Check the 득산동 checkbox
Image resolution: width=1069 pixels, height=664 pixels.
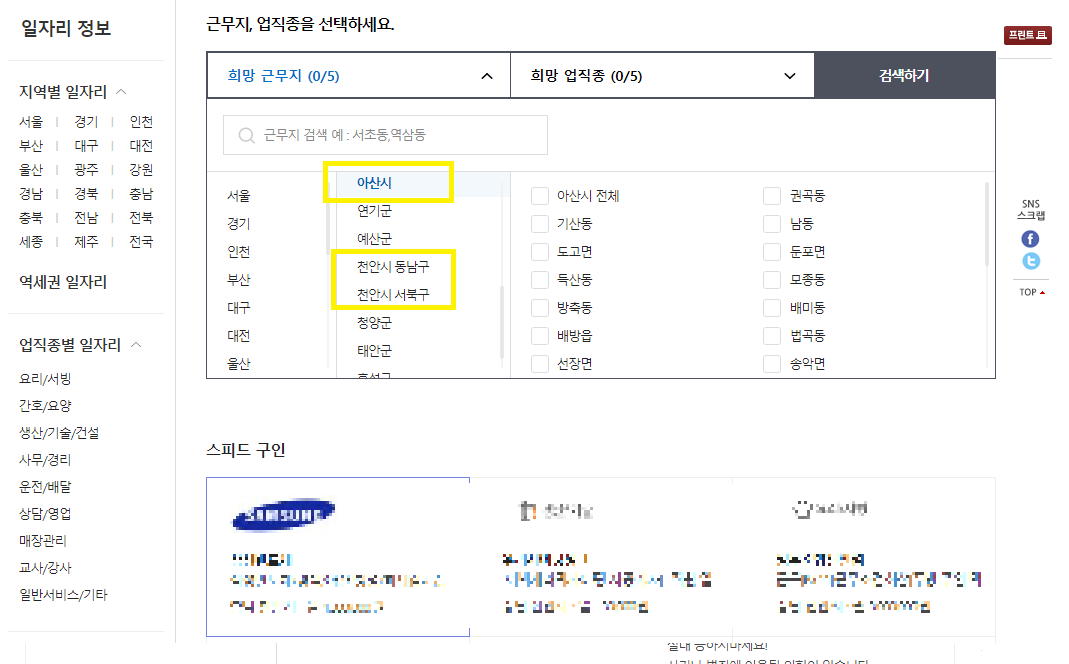(540, 280)
